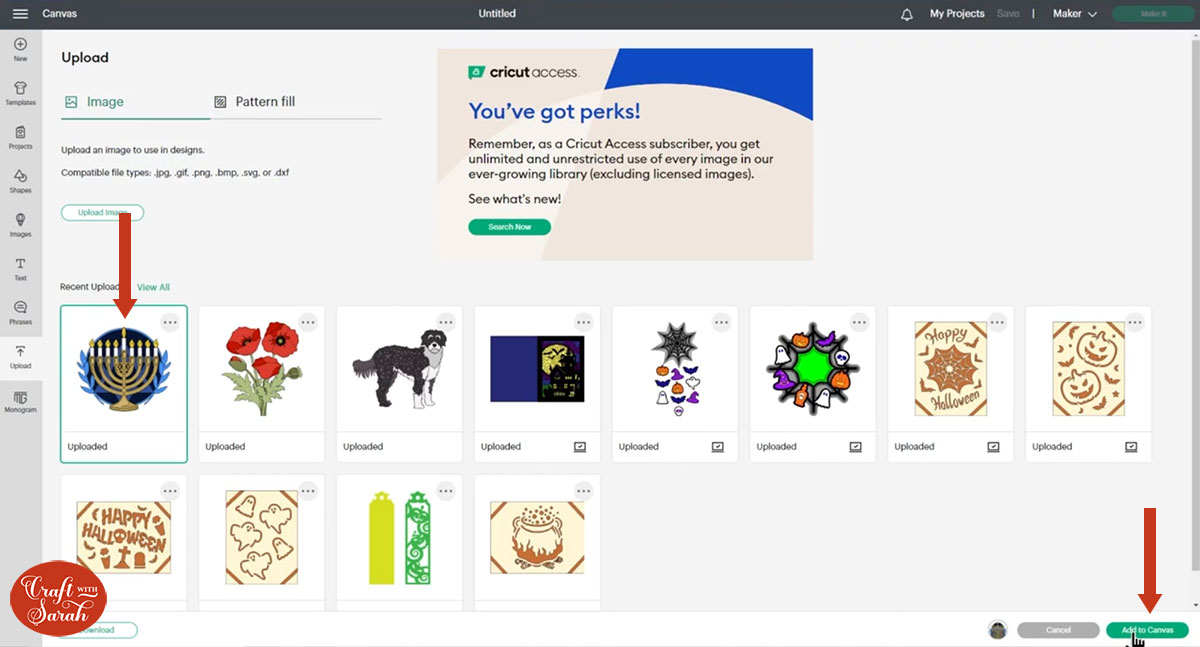The image size is (1200, 647).
Task: Open Shapes in the sidebar
Action: click(20, 181)
